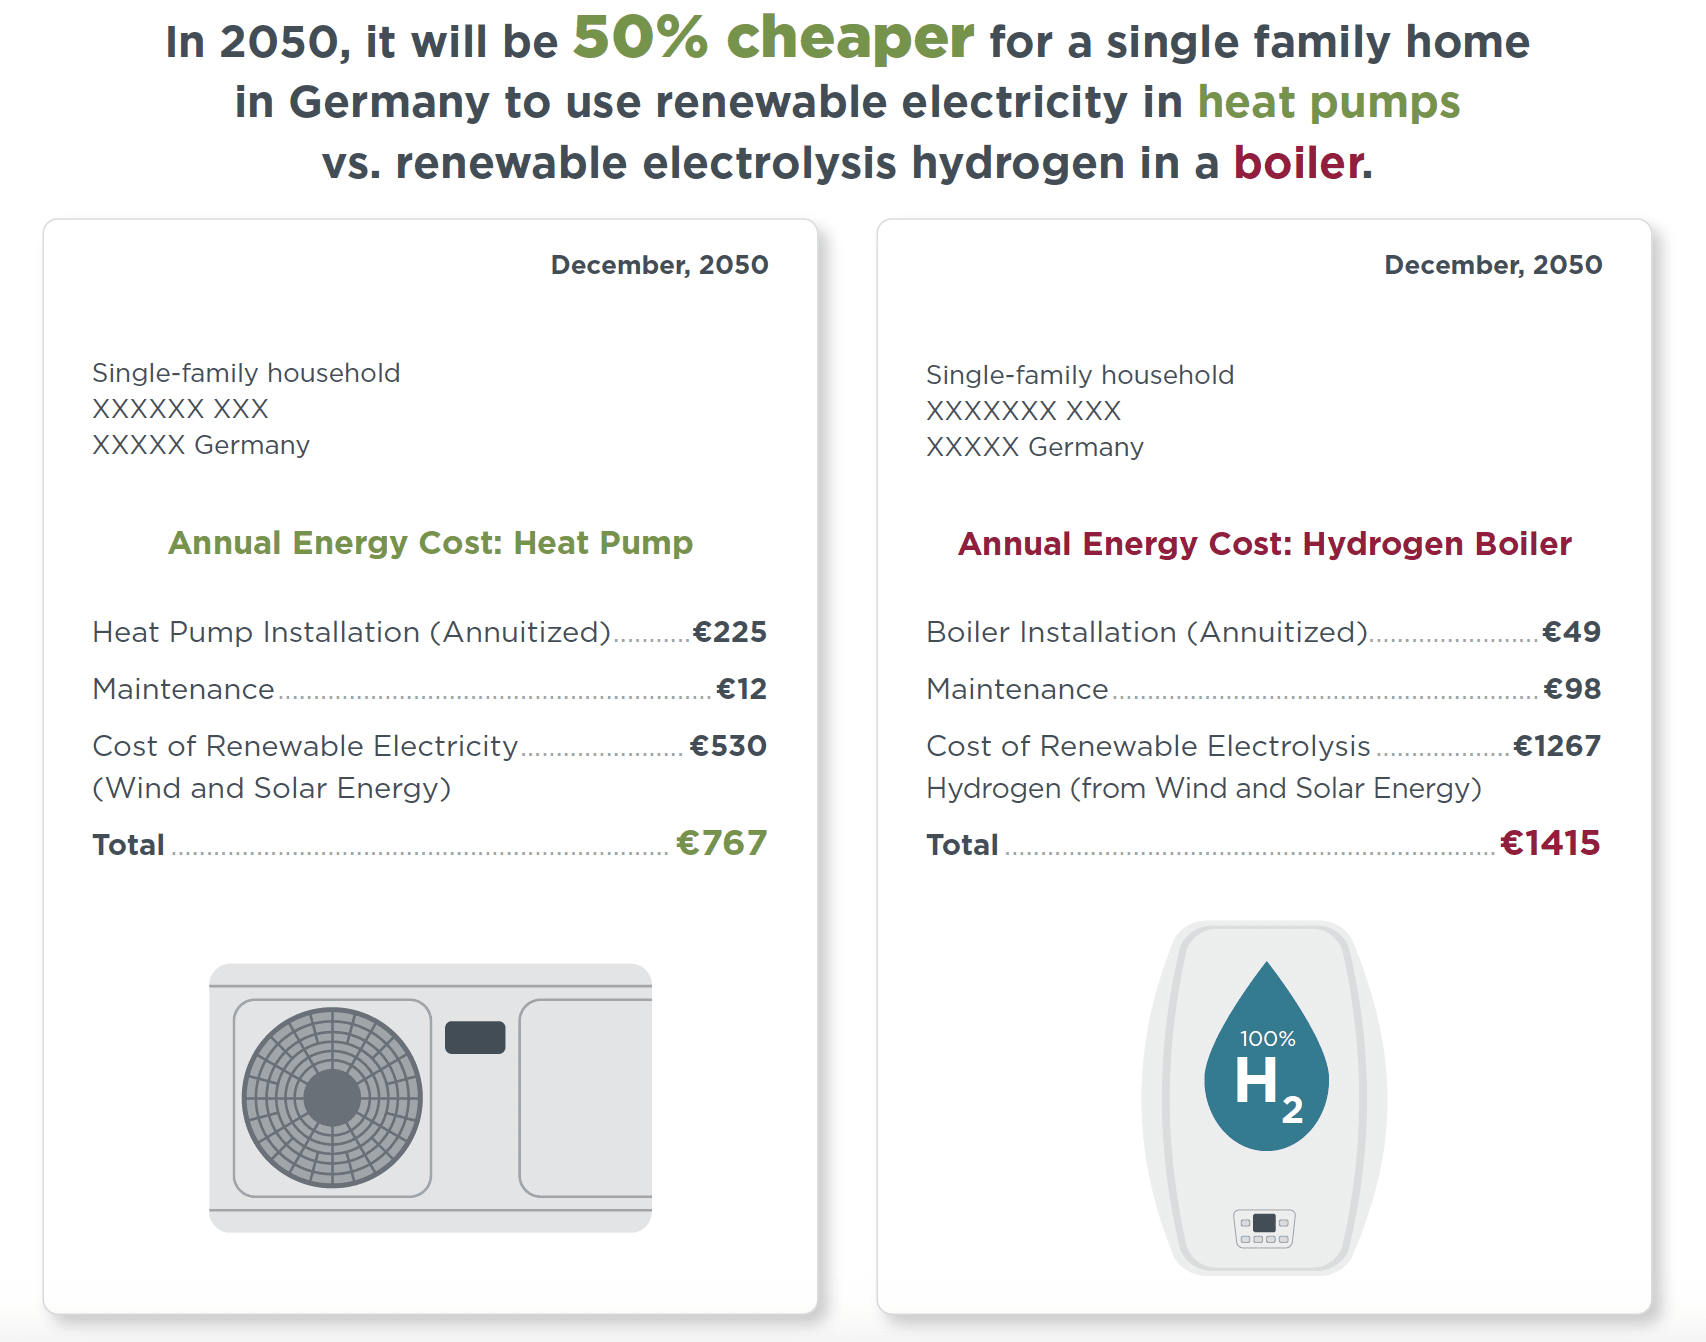Click the Cost of Renewable Electricity €530 line
Viewport: 1706px width, 1342px height.
click(x=430, y=746)
